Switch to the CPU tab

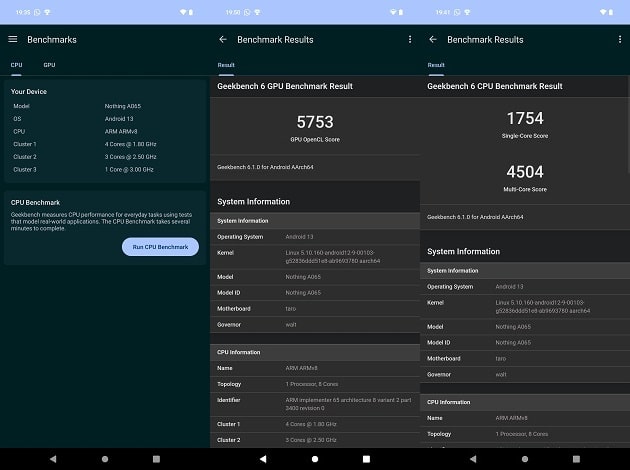[16, 65]
